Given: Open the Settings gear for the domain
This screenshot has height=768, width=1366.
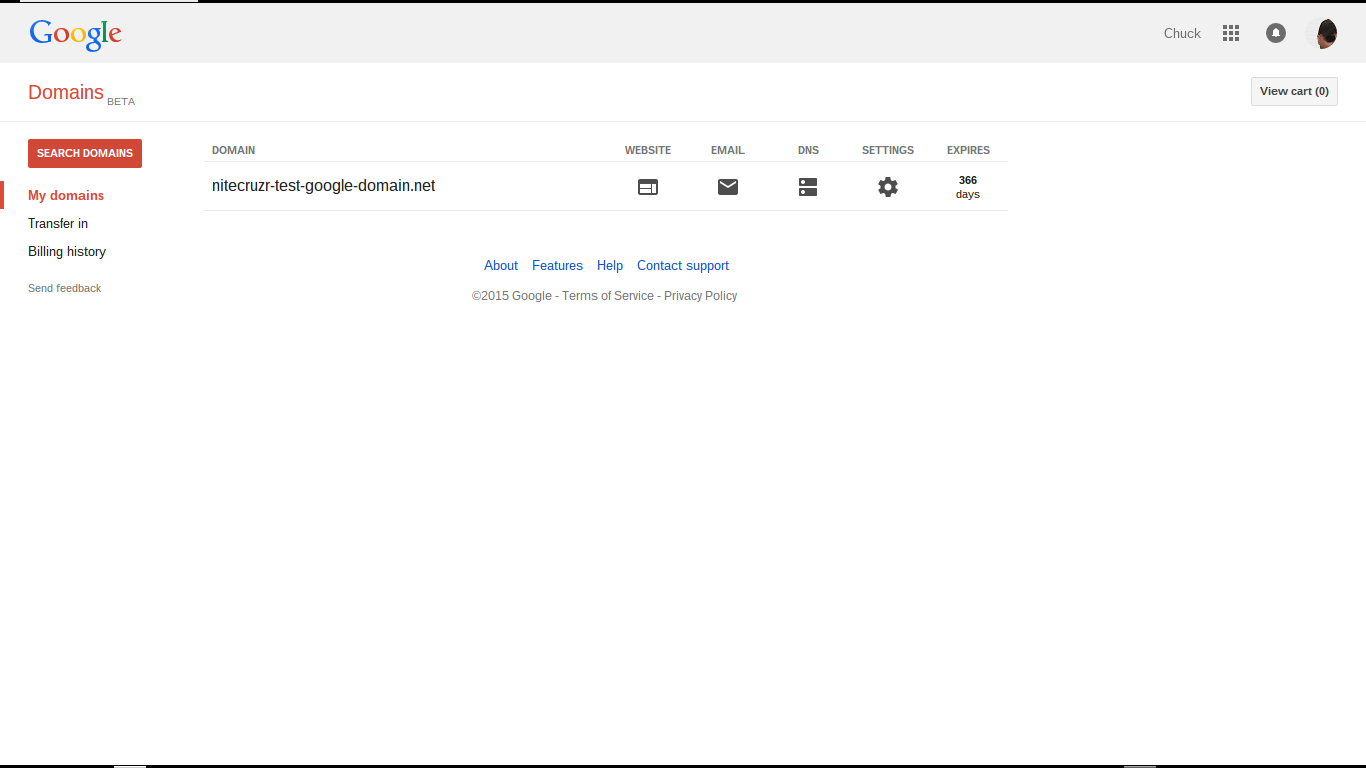Looking at the screenshot, I should point(888,187).
